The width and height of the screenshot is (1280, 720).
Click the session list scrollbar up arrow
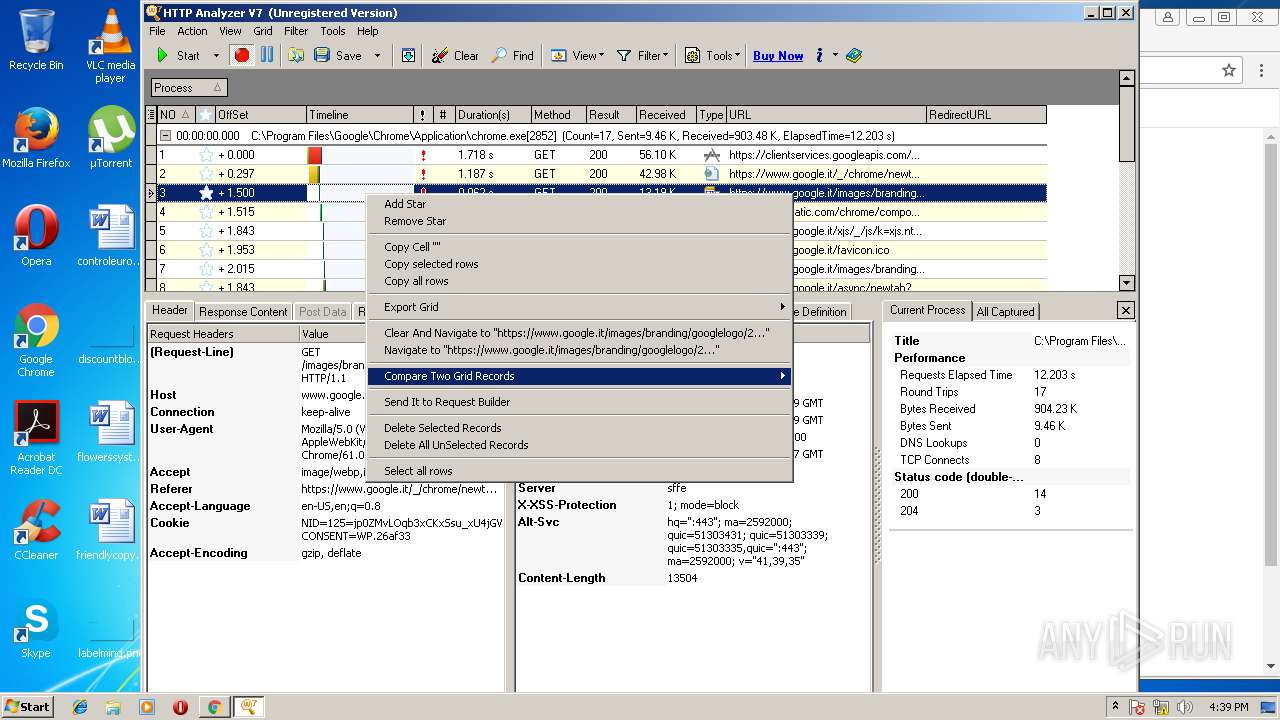point(1127,78)
